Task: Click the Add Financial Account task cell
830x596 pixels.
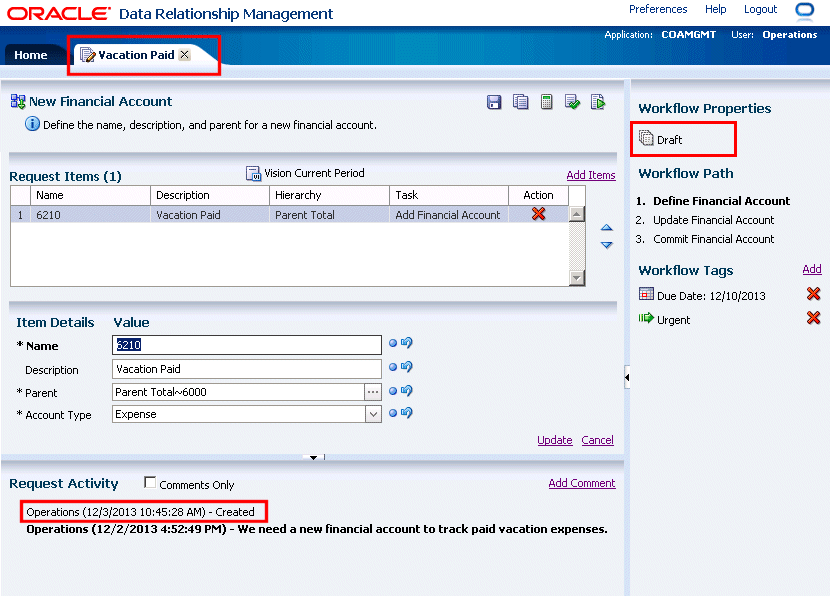Action: 449,215
